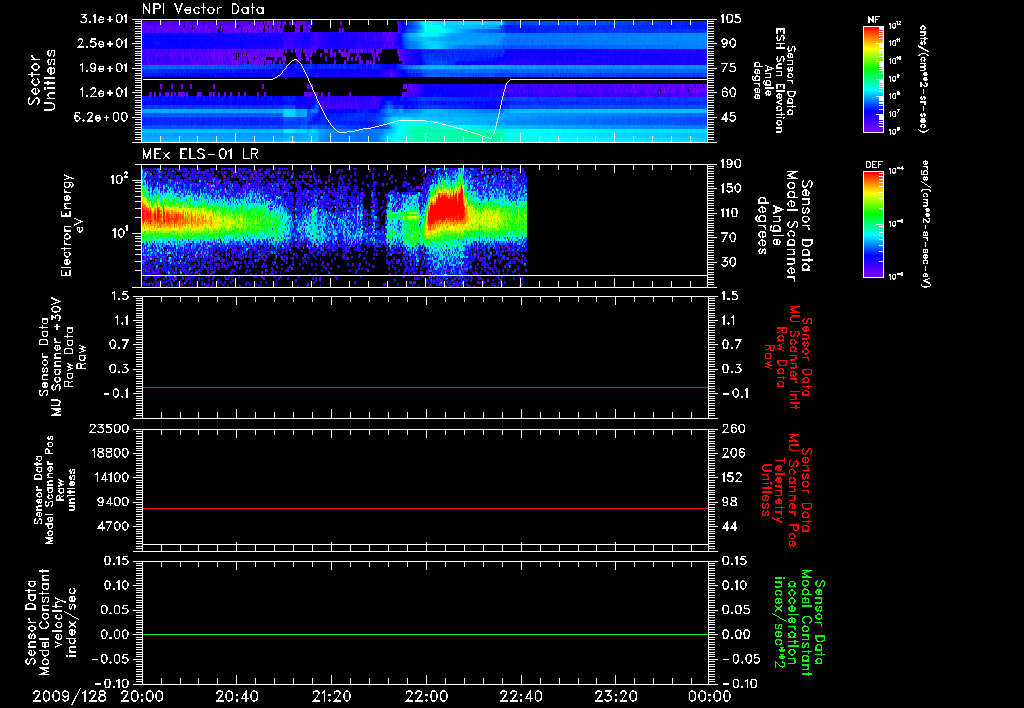The image size is (1024, 708).
Task: Select the 20:00 time axis label
Action: tap(142, 696)
